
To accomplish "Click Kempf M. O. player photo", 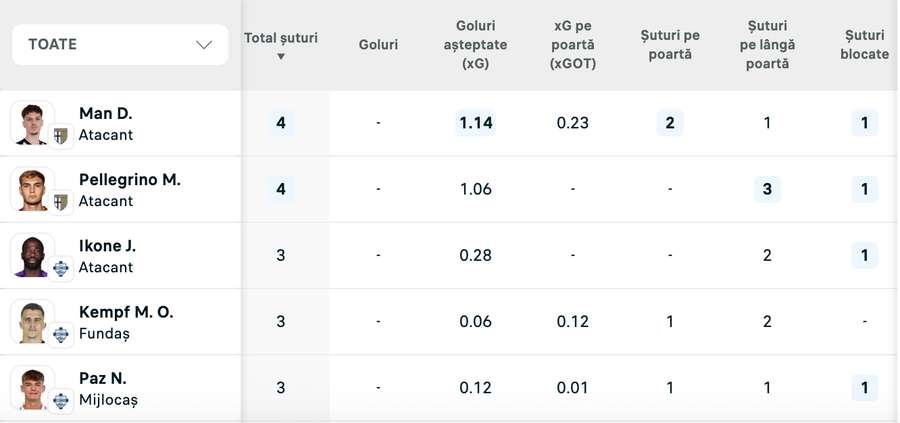I will (x=32, y=321).
